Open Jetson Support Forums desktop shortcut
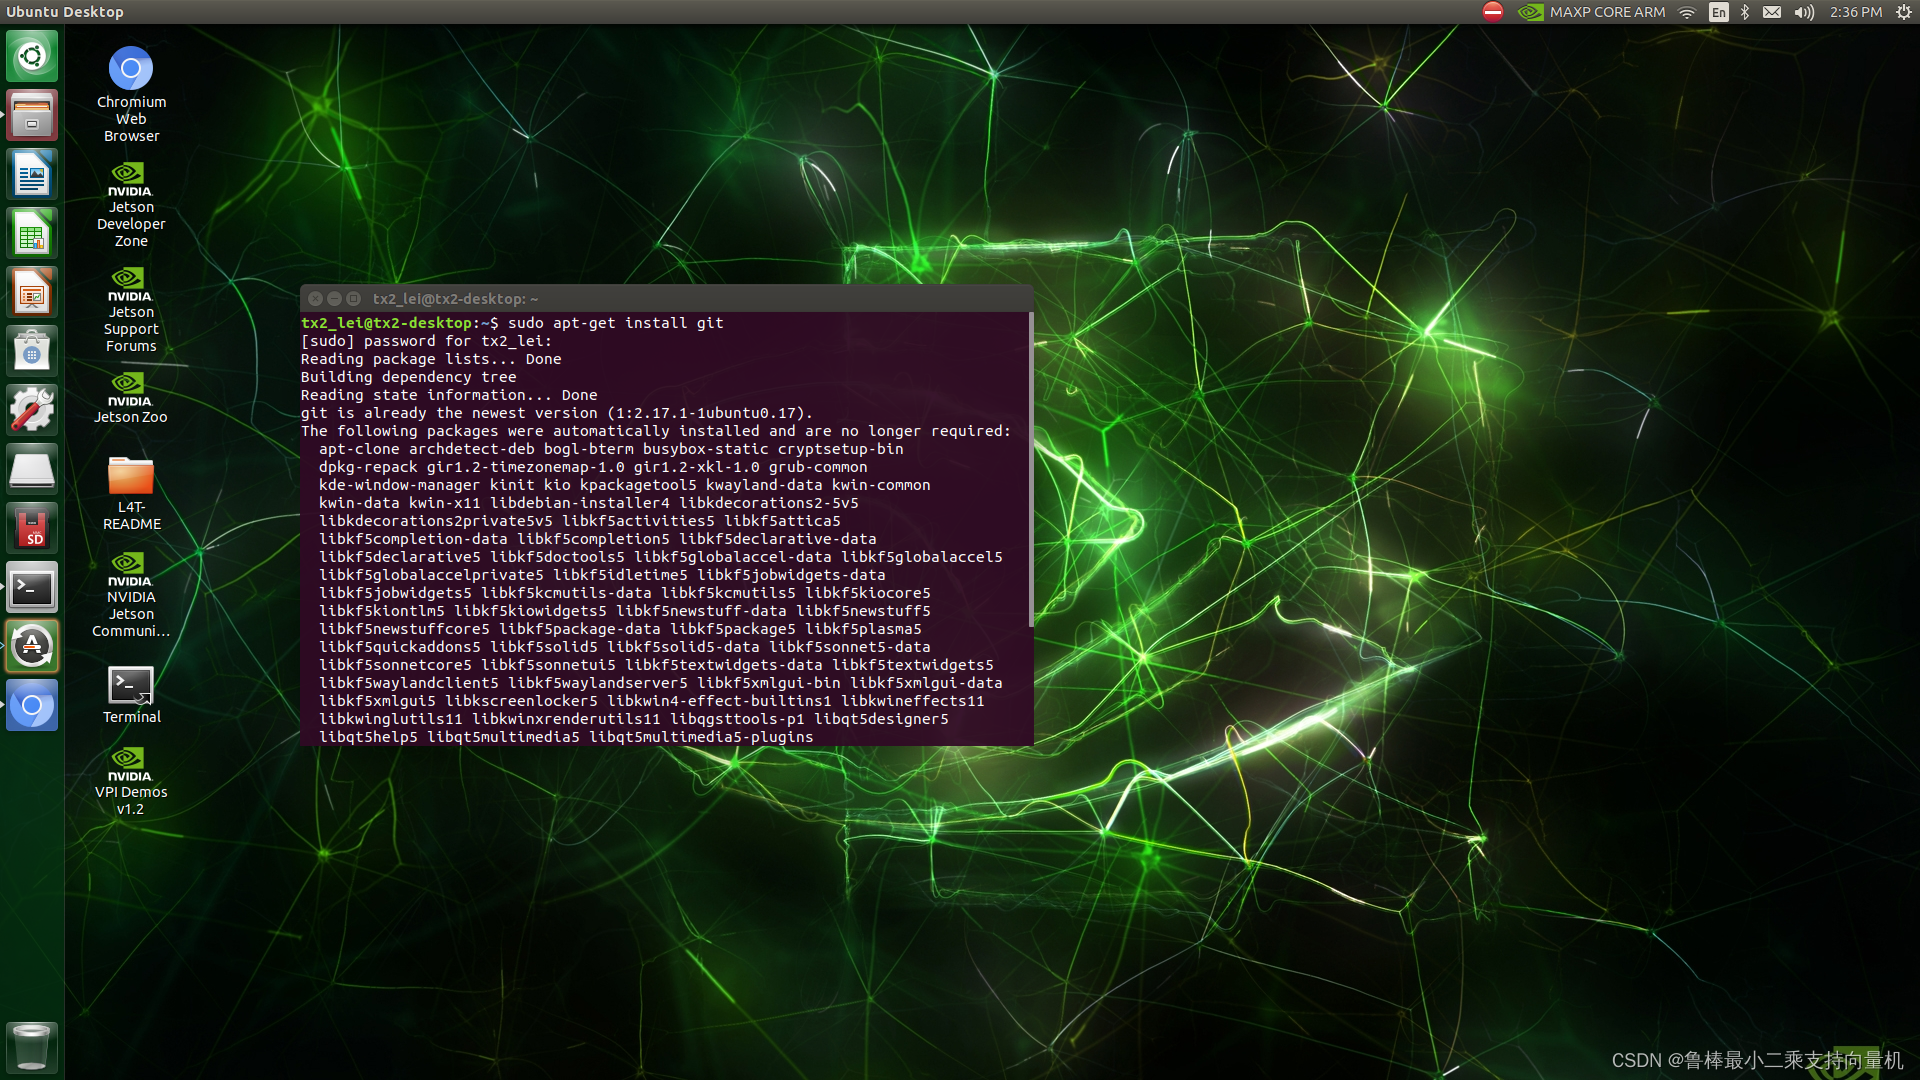The height and width of the screenshot is (1080, 1920). pyautogui.click(x=131, y=285)
